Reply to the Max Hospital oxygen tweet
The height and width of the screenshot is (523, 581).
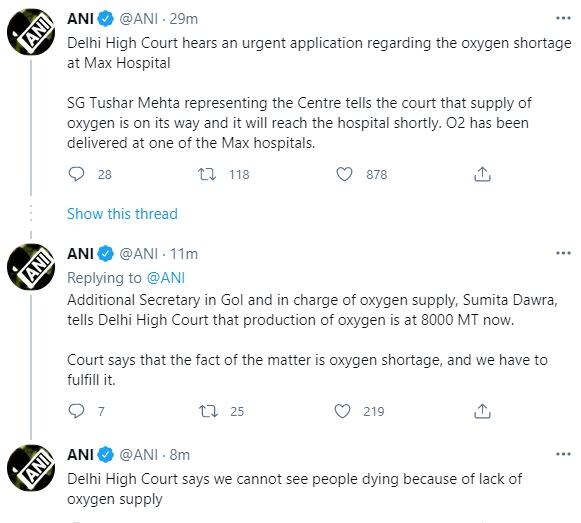(x=76, y=174)
